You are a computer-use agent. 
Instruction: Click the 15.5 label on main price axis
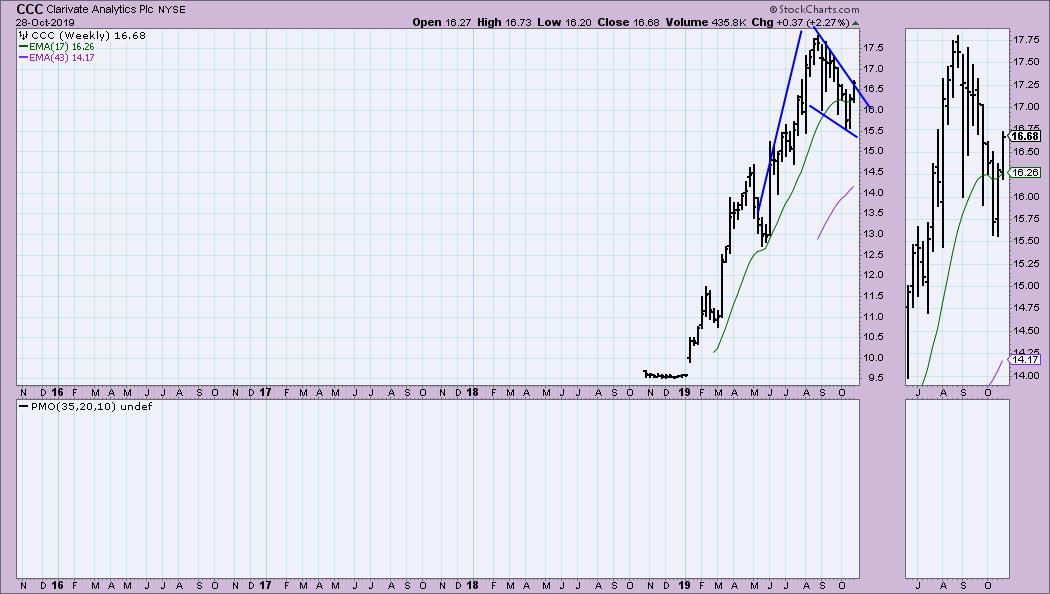coord(873,131)
